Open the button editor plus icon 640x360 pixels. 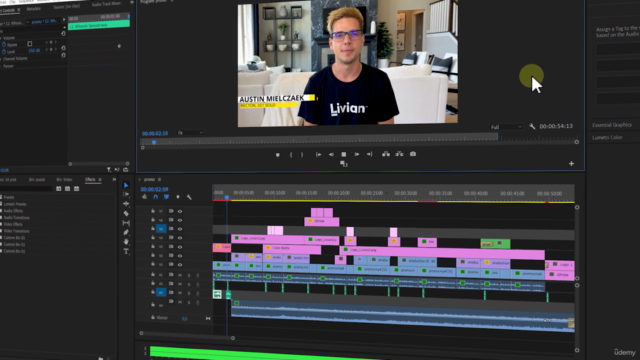571,164
